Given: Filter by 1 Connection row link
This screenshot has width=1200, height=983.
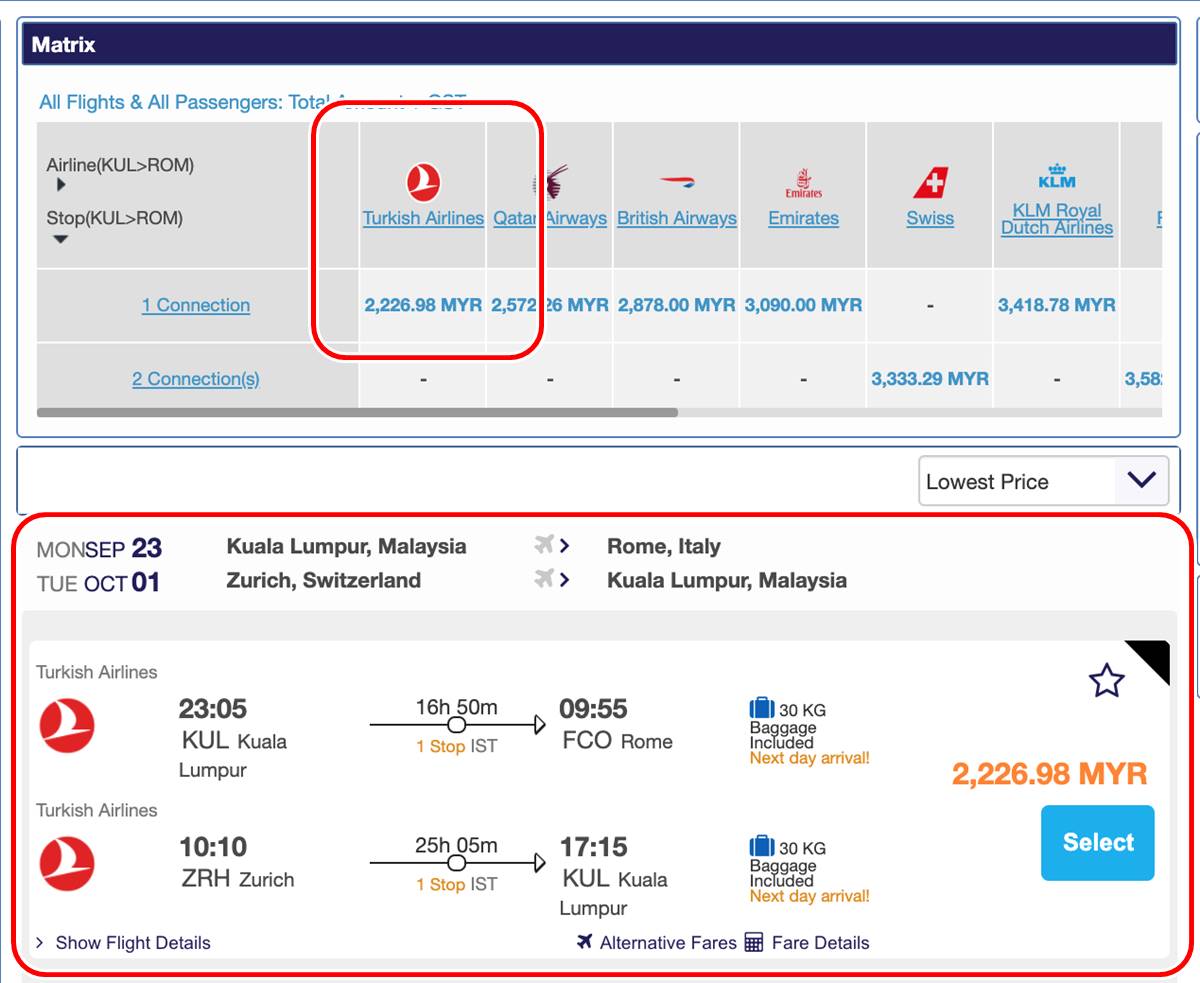Looking at the screenshot, I should coord(196,305).
